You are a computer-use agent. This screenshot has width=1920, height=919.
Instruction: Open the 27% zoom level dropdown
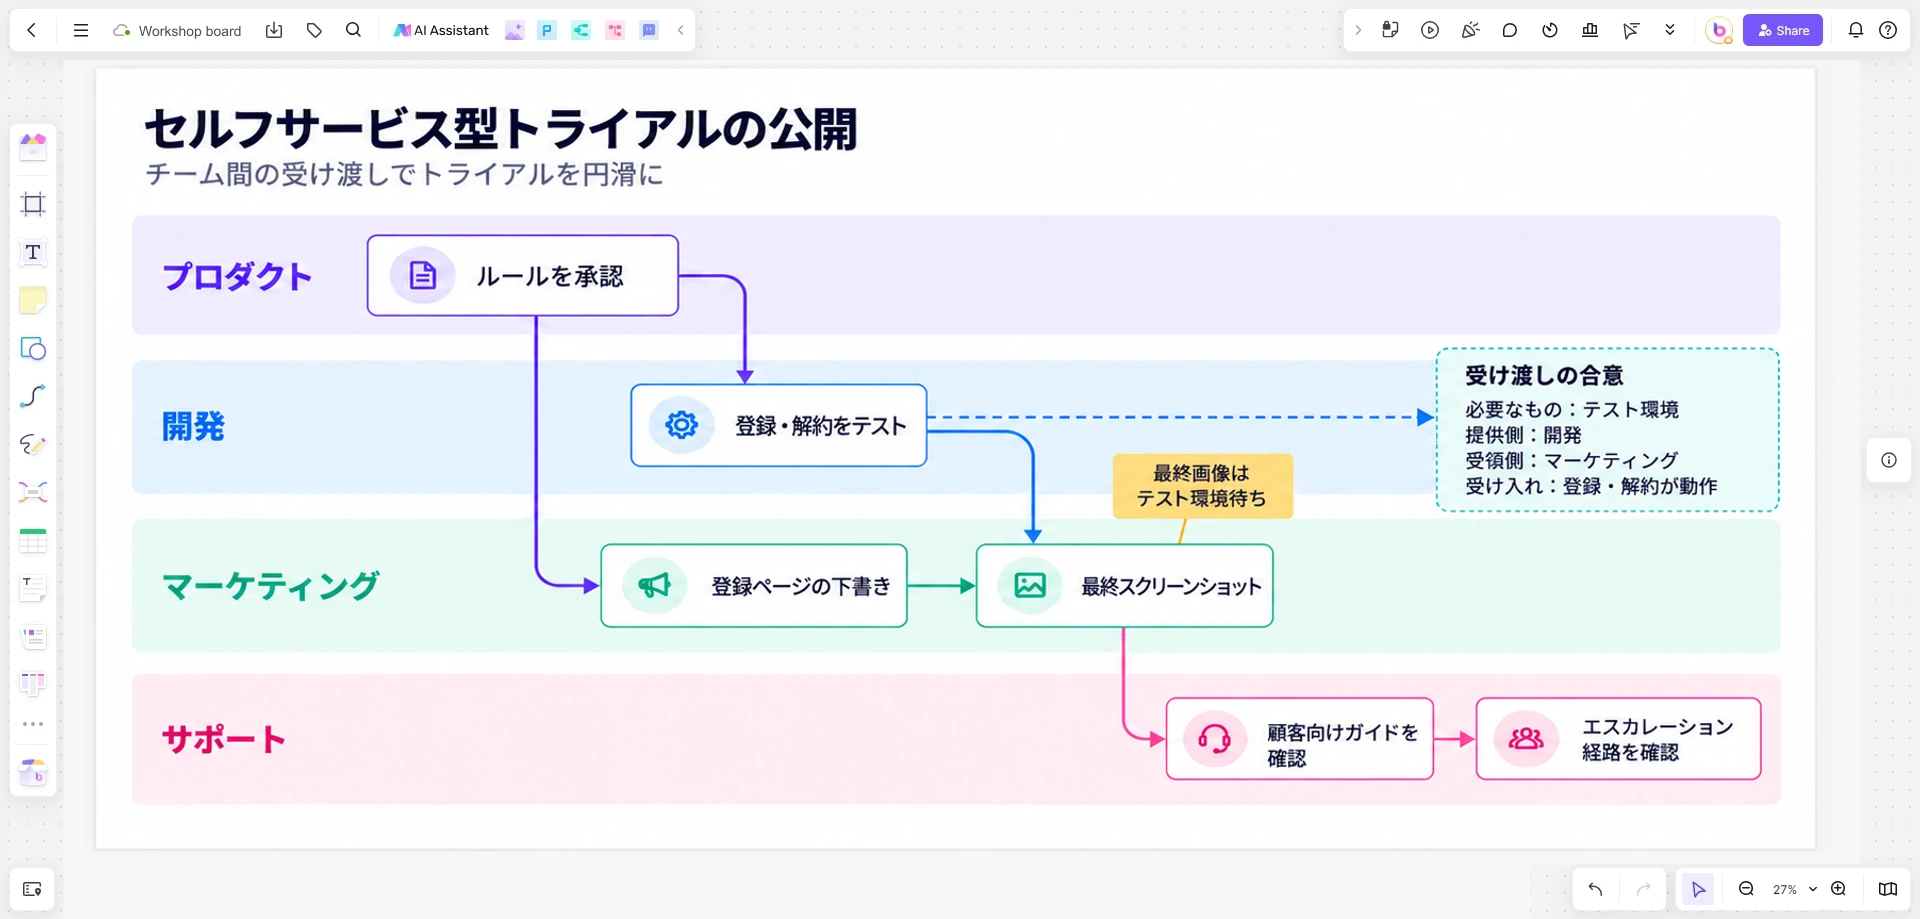tap(1794, 889)
